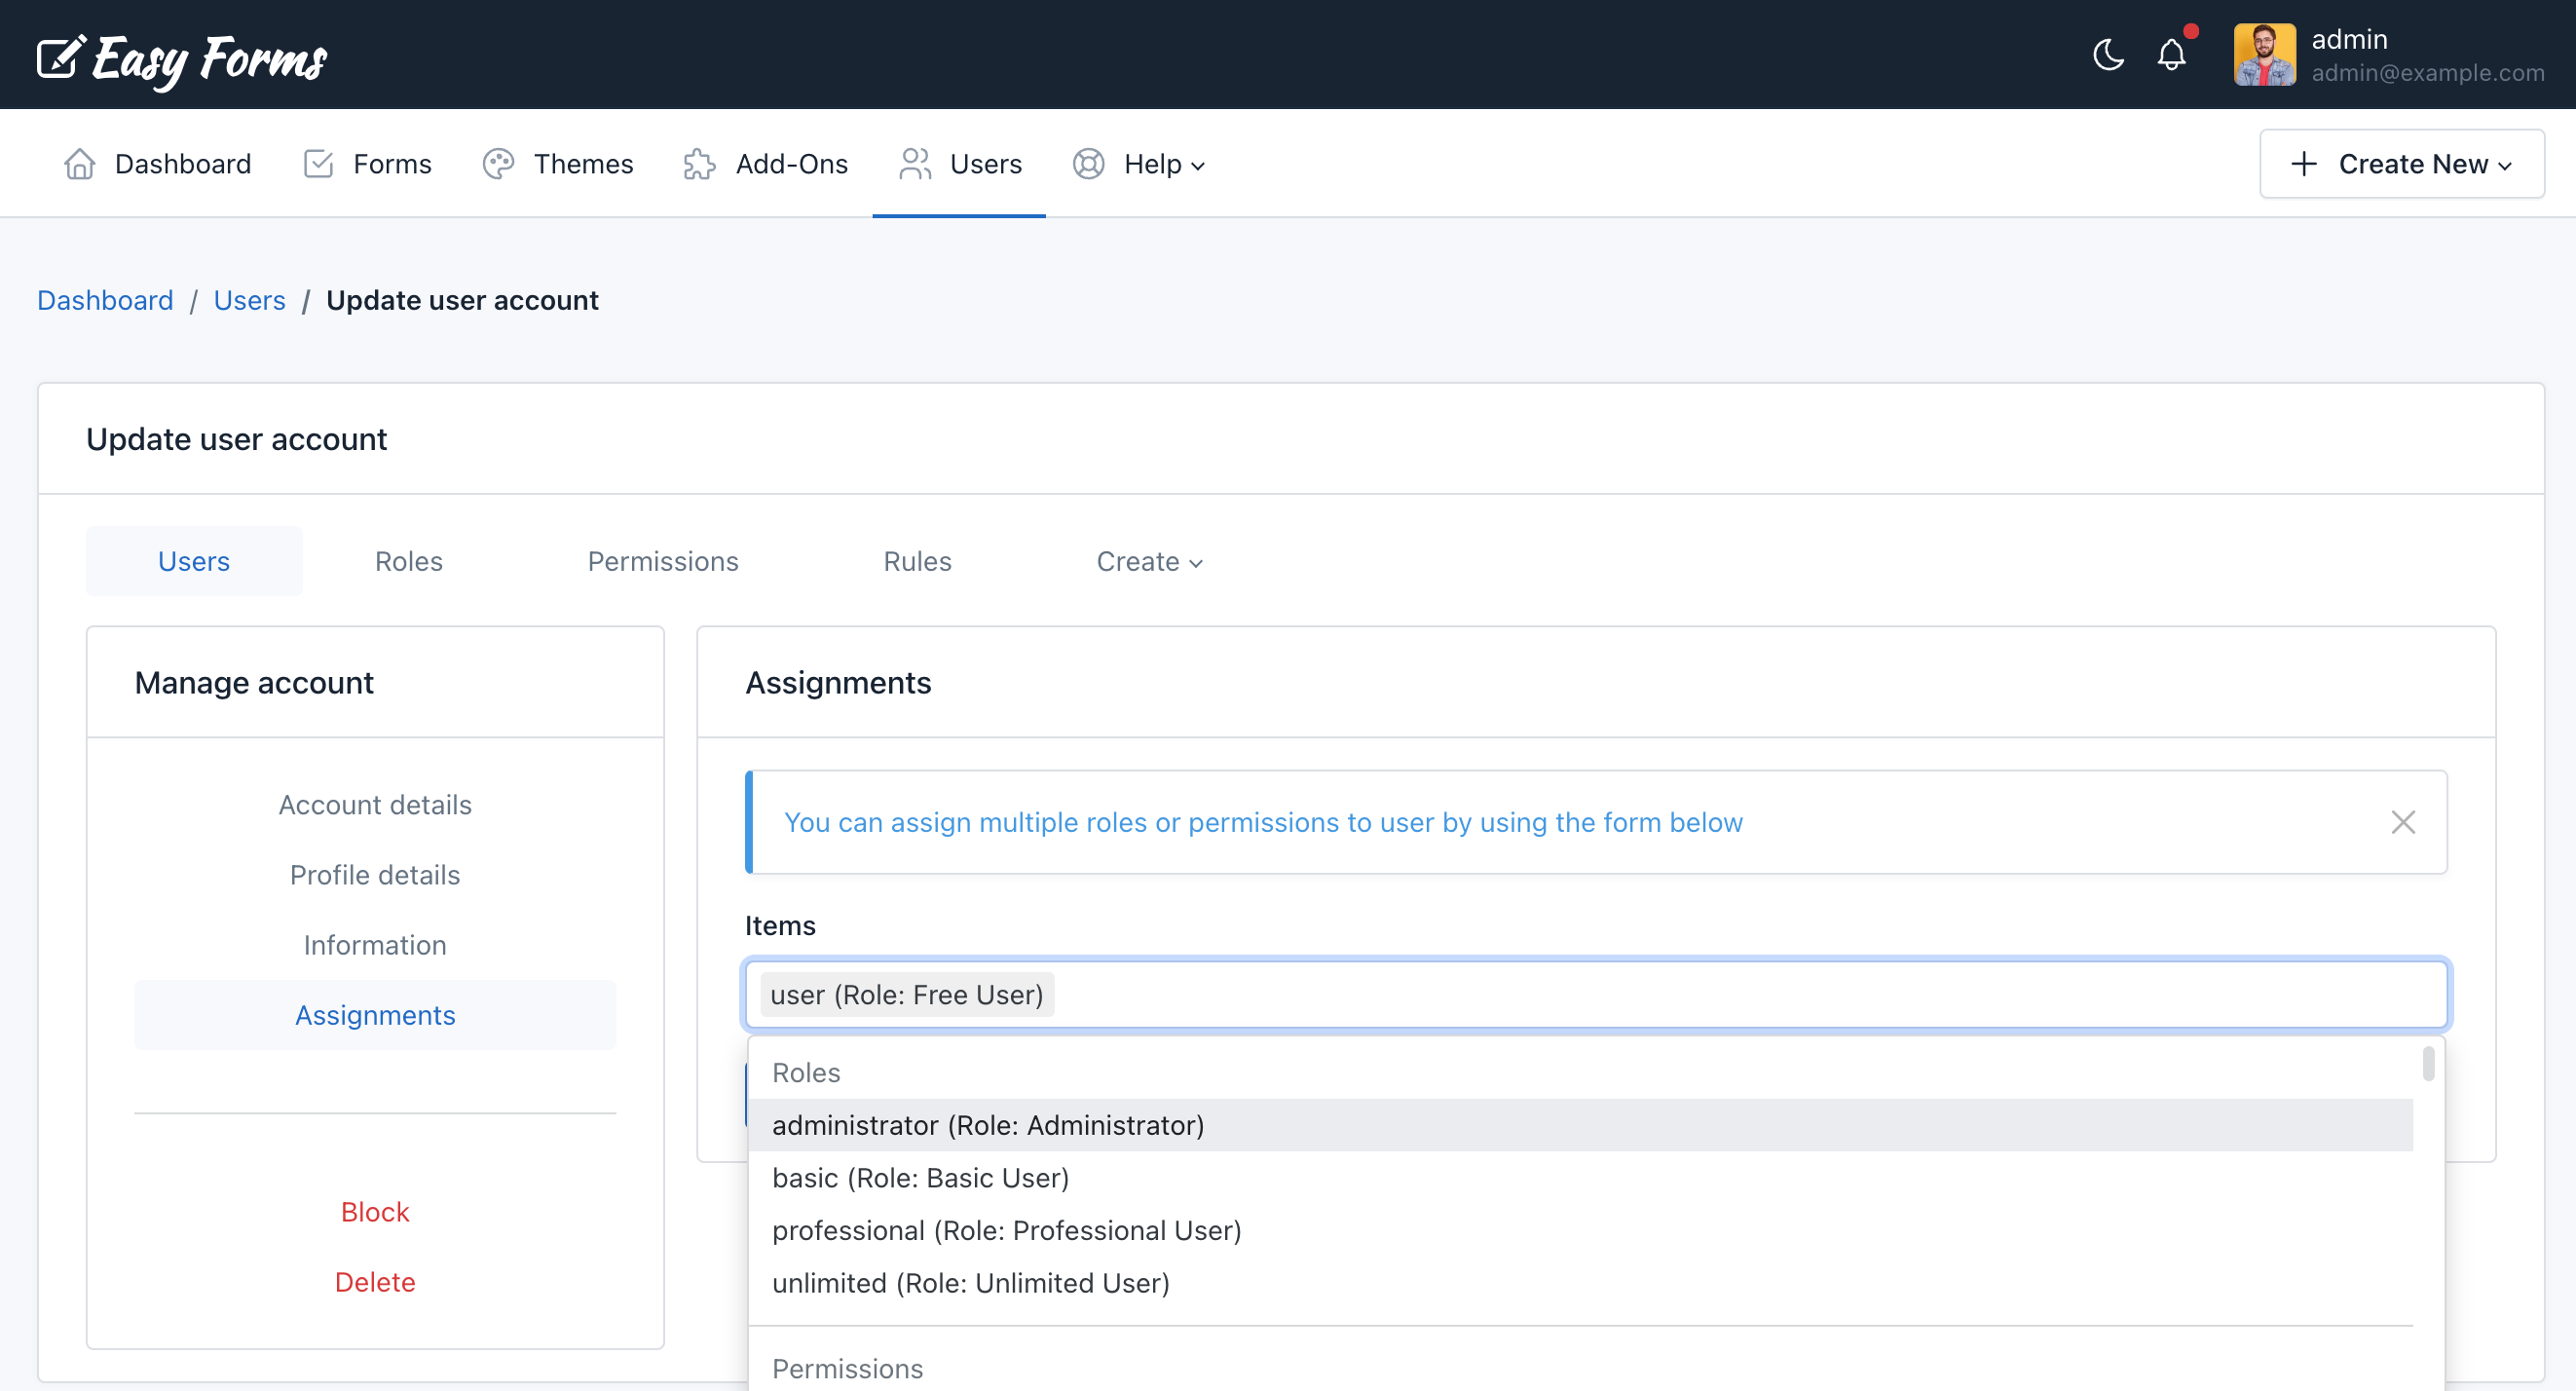
Task: Go to Profile details in Manage account
Action: (374, 874)
